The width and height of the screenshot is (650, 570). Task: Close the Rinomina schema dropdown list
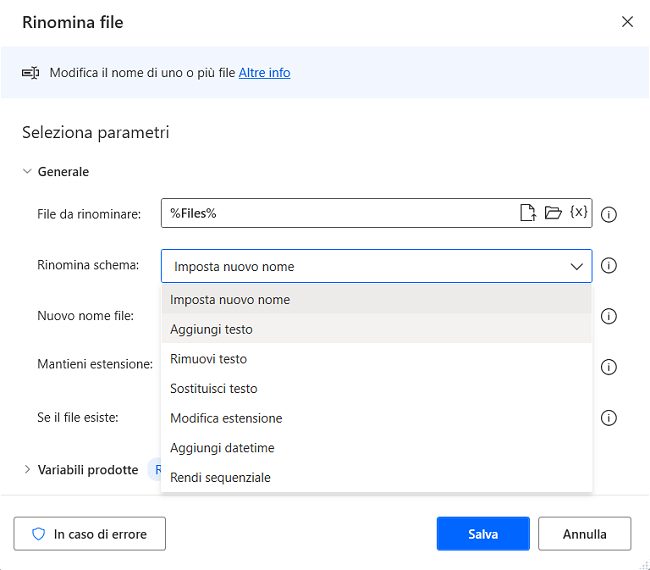pyautogui.click(x=576, y=267)
